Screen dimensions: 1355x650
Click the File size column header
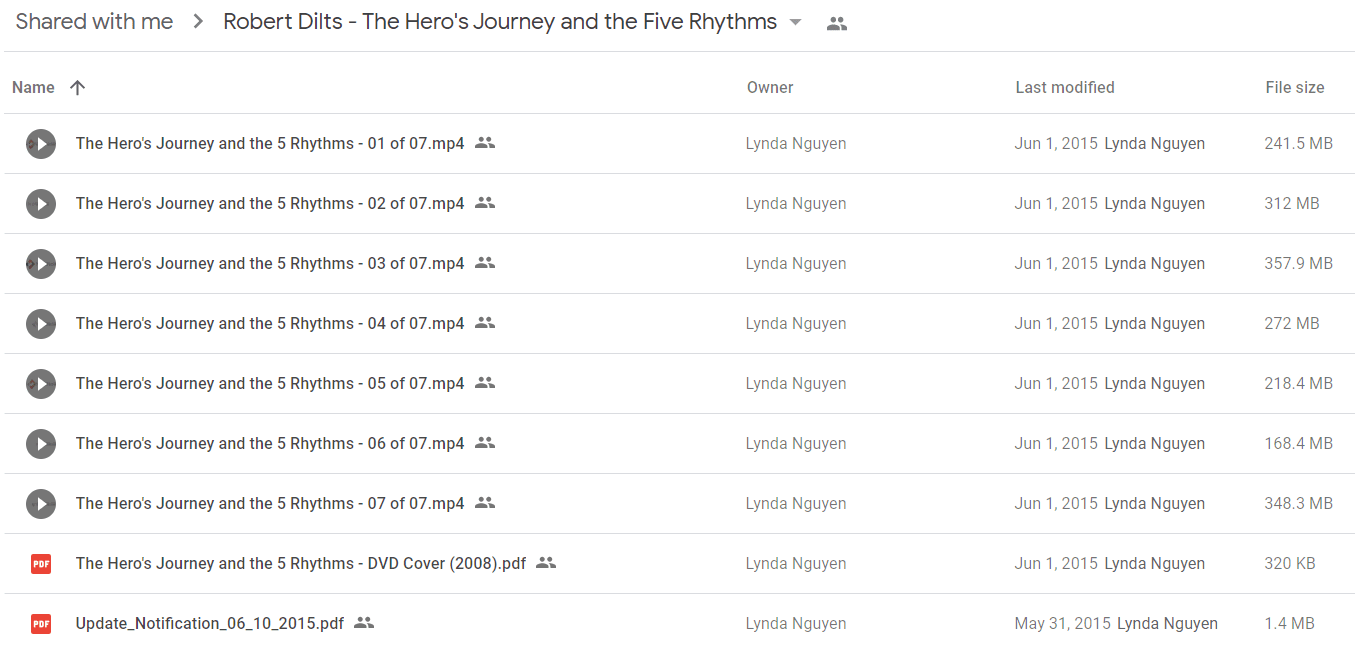(x=1295, y=88)
